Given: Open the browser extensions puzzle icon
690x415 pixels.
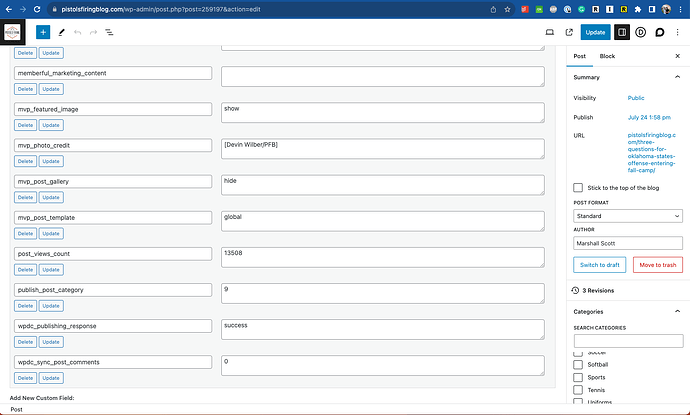Looking at the screenshot, I should pos(638,9).
